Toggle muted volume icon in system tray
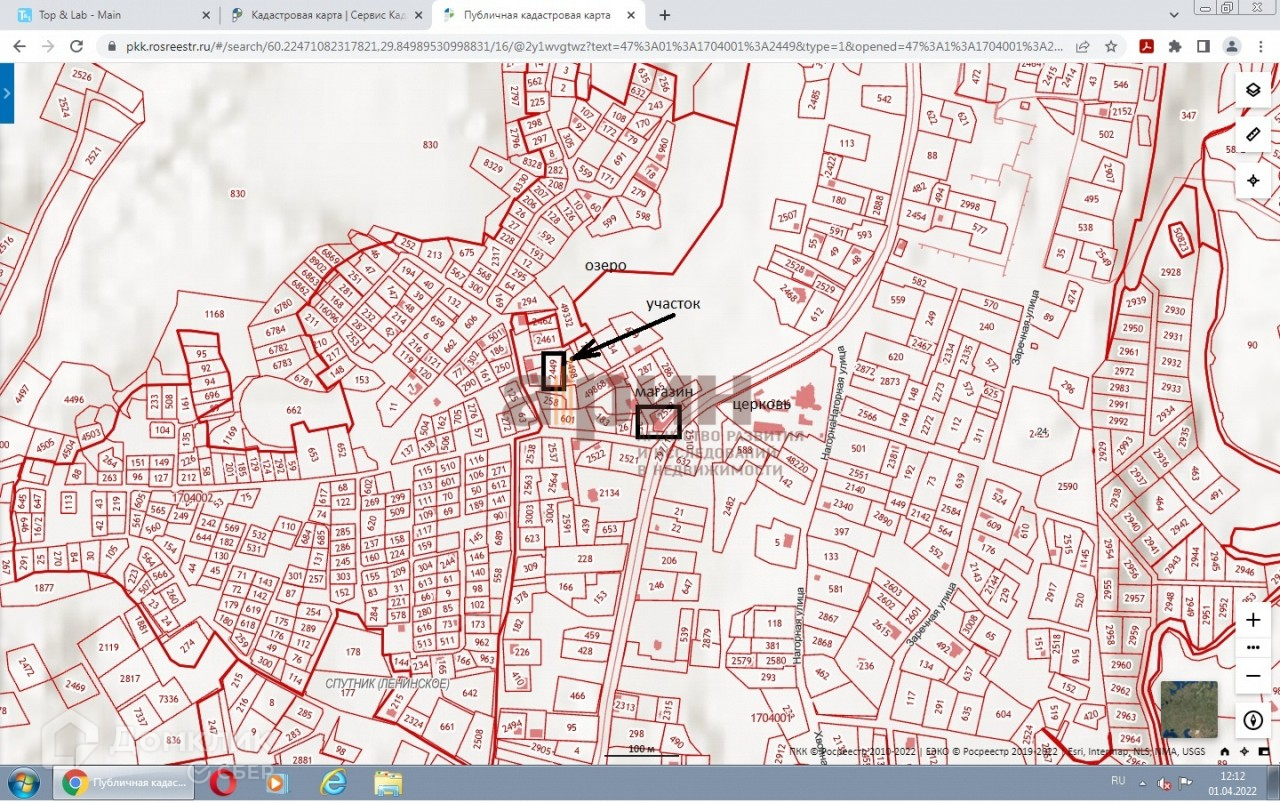Image resolution: width=1280 pixels, height=803 pixels. pos(1165,782)
